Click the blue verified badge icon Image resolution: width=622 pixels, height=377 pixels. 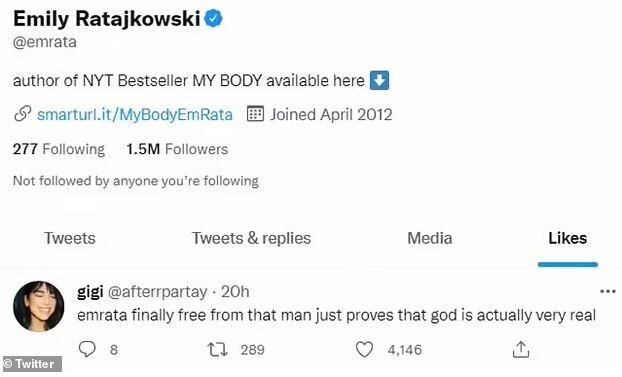click(213, 19)
